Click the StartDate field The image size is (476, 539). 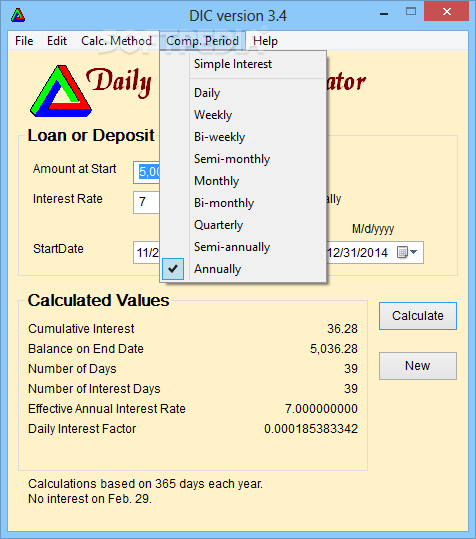point(147,252)
